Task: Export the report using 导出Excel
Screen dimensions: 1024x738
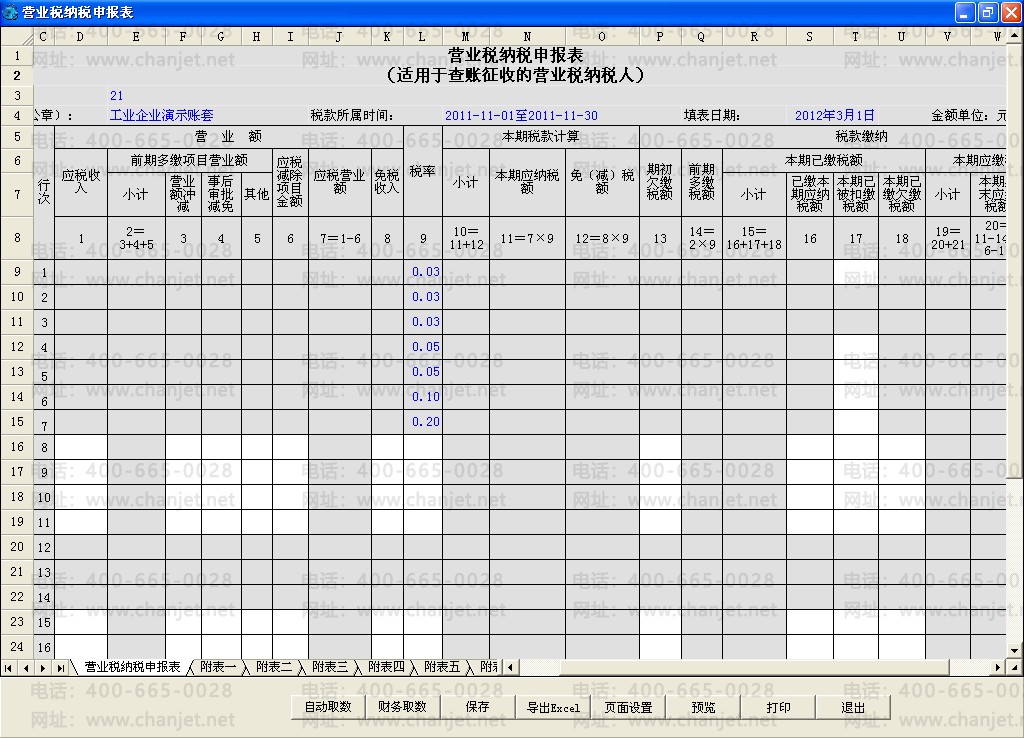Action: coord(553,707)
